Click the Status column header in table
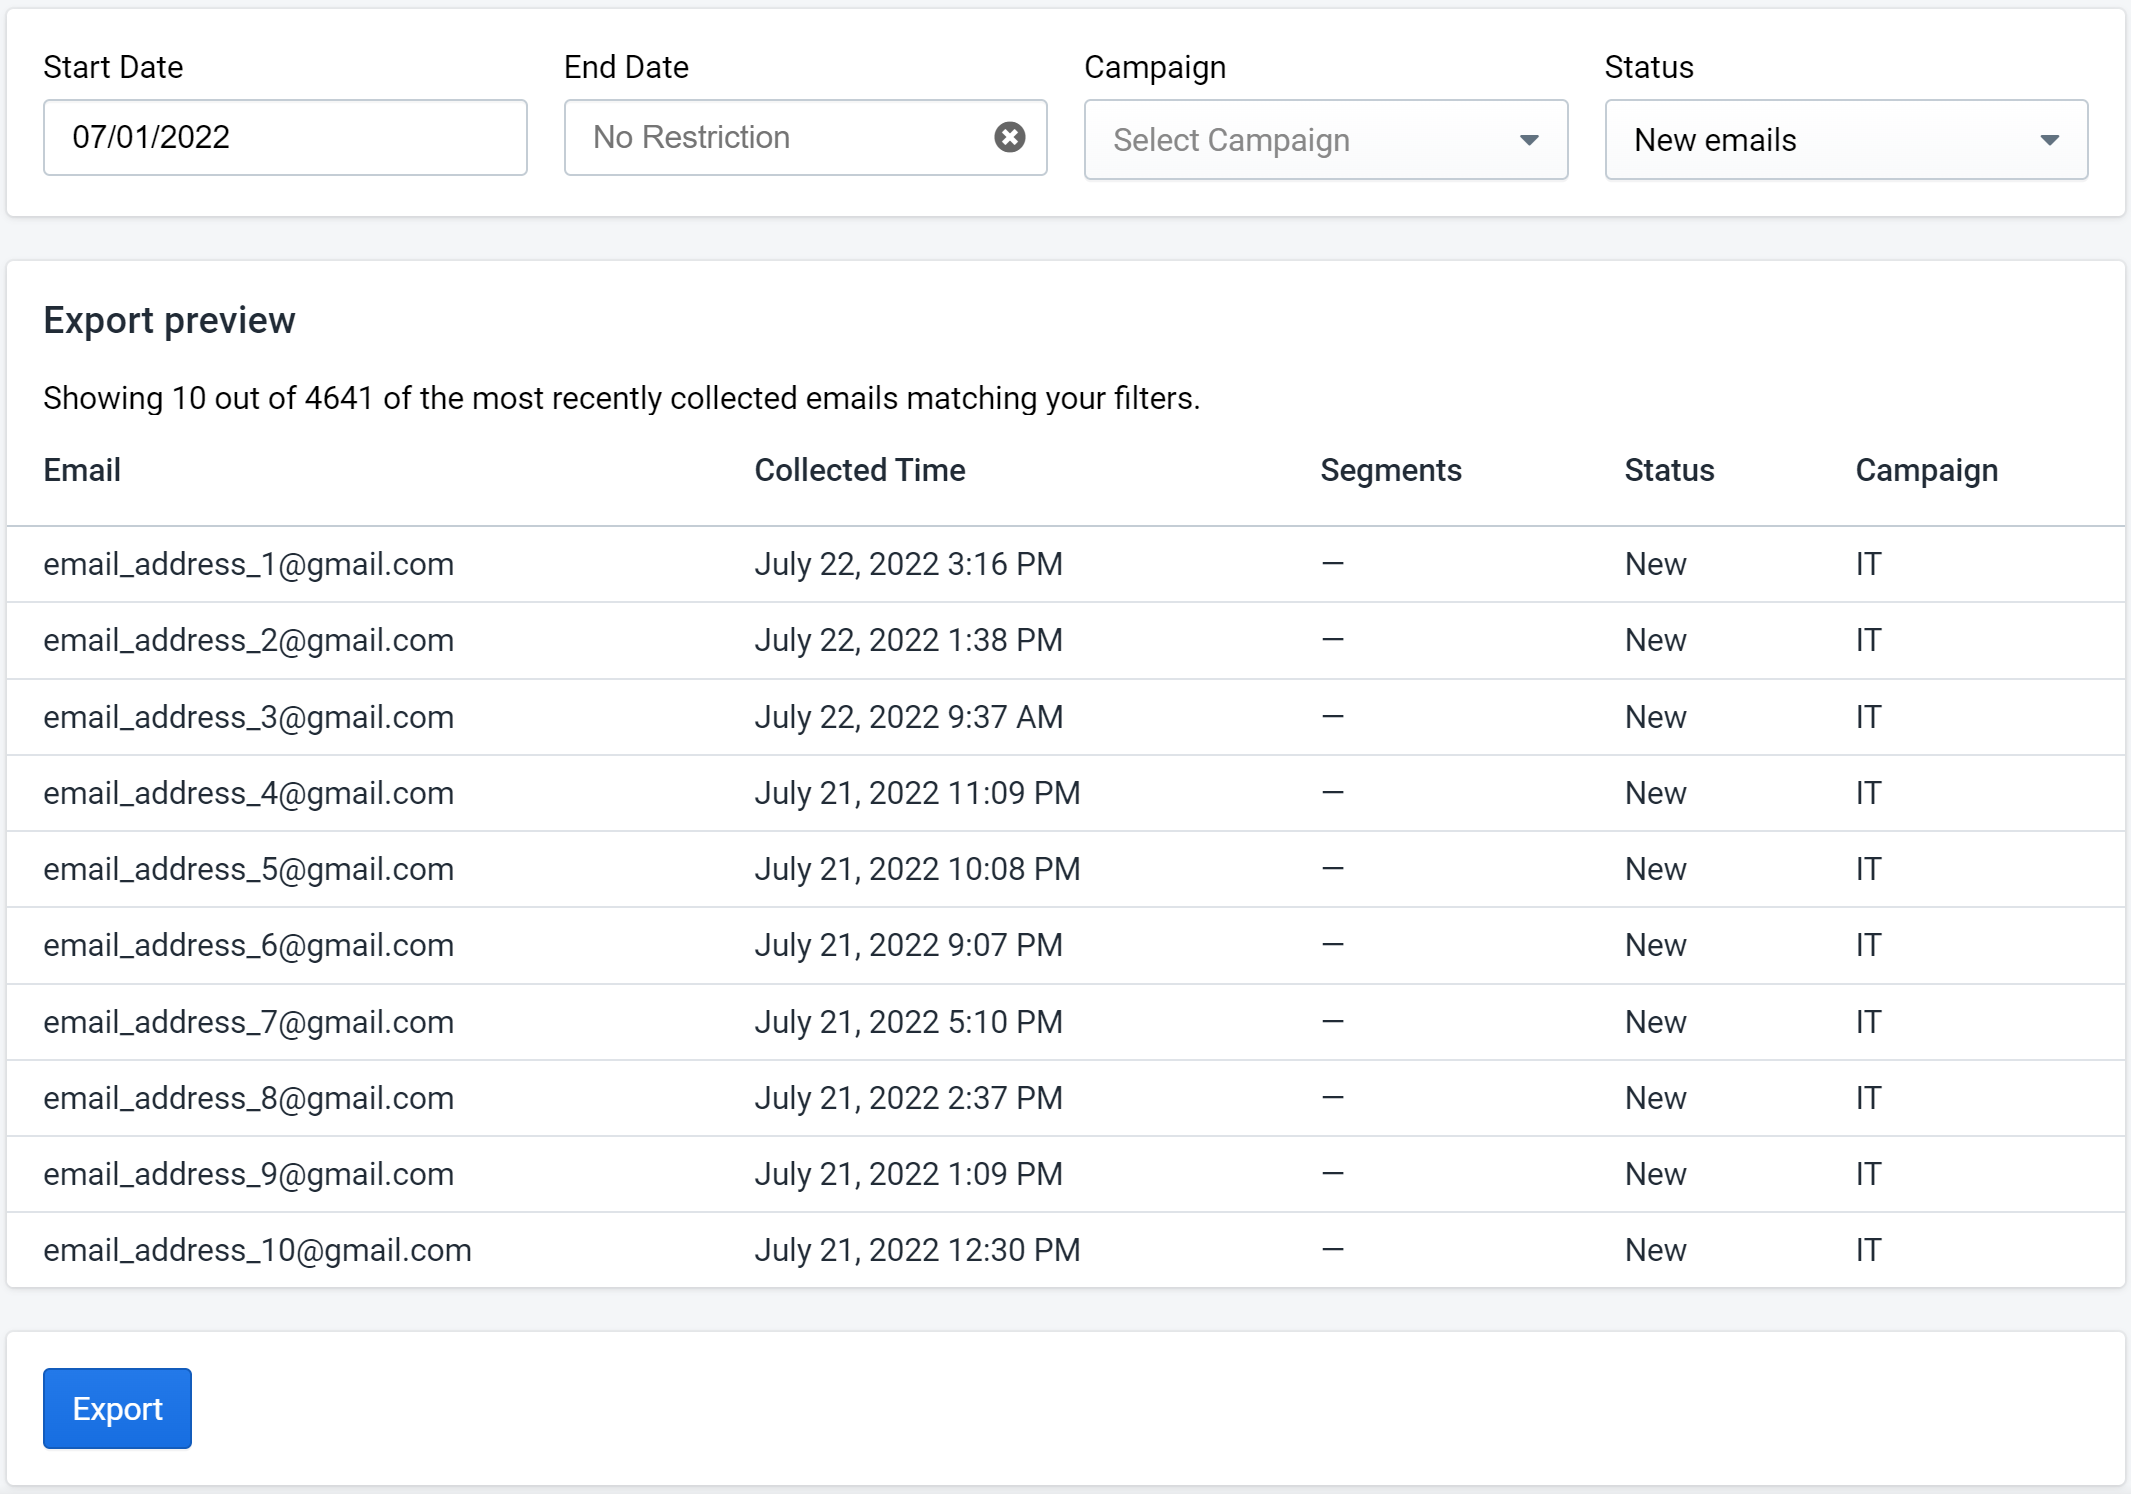Screen dimensions: 2131x1494 [1669, 470]
